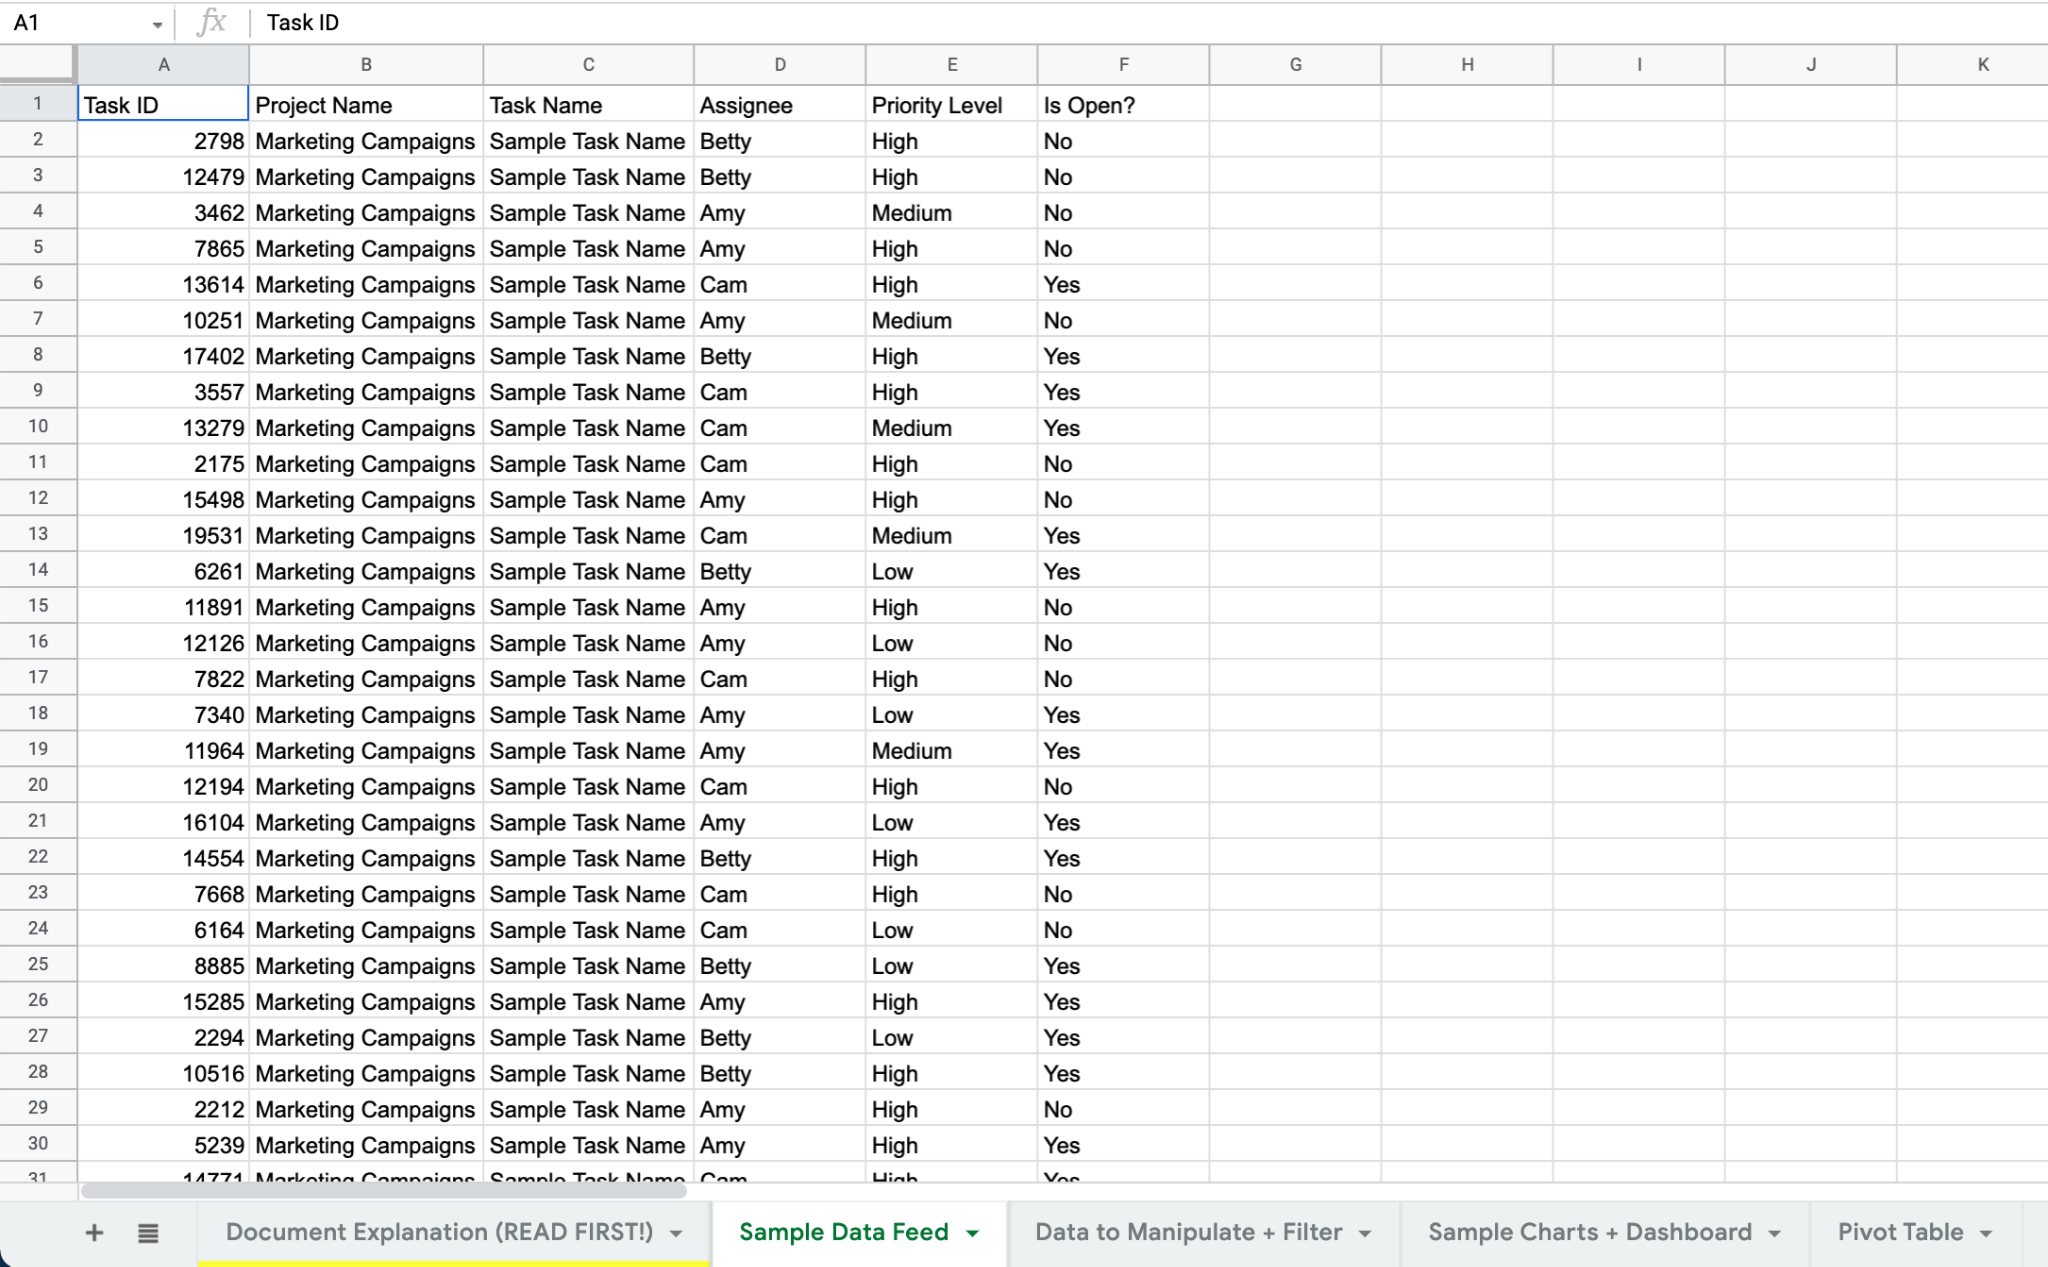Click the add new sheet plus icon
2048x1267 pixels.
(x=94, y=1232)
